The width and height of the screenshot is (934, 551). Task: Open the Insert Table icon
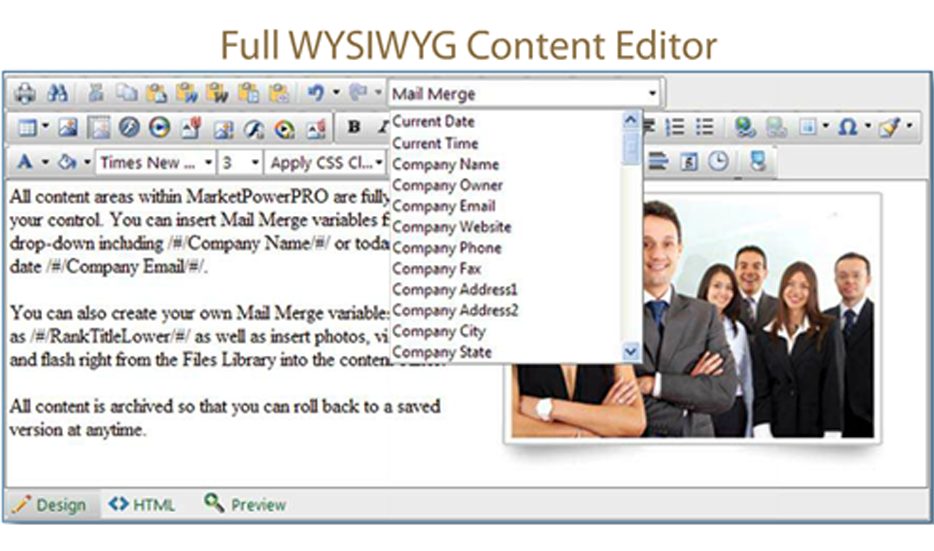[x=27, y=127]
